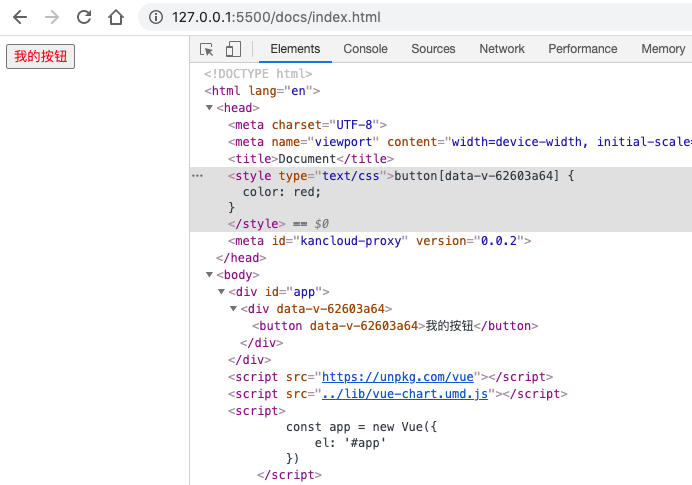Open the Network tab
Screen dimensions: 692x485
502,49
